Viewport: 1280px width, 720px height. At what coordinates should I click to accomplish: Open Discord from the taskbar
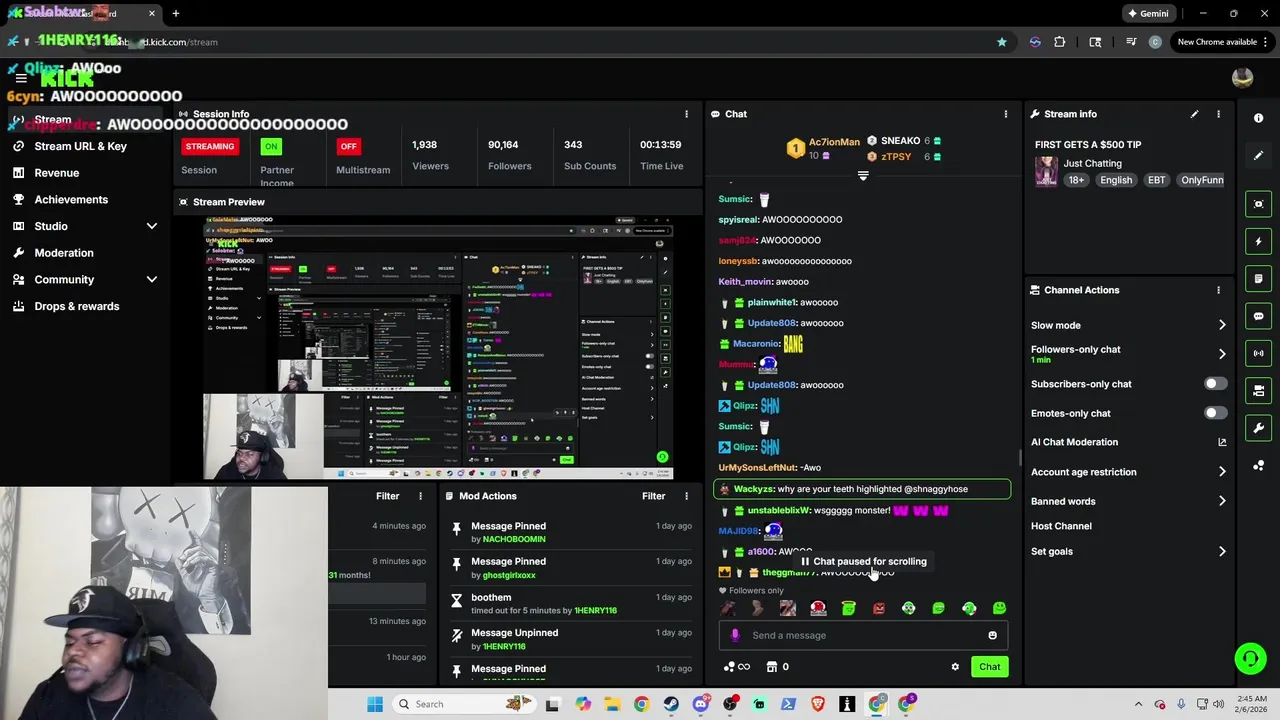tap(700, 704)
